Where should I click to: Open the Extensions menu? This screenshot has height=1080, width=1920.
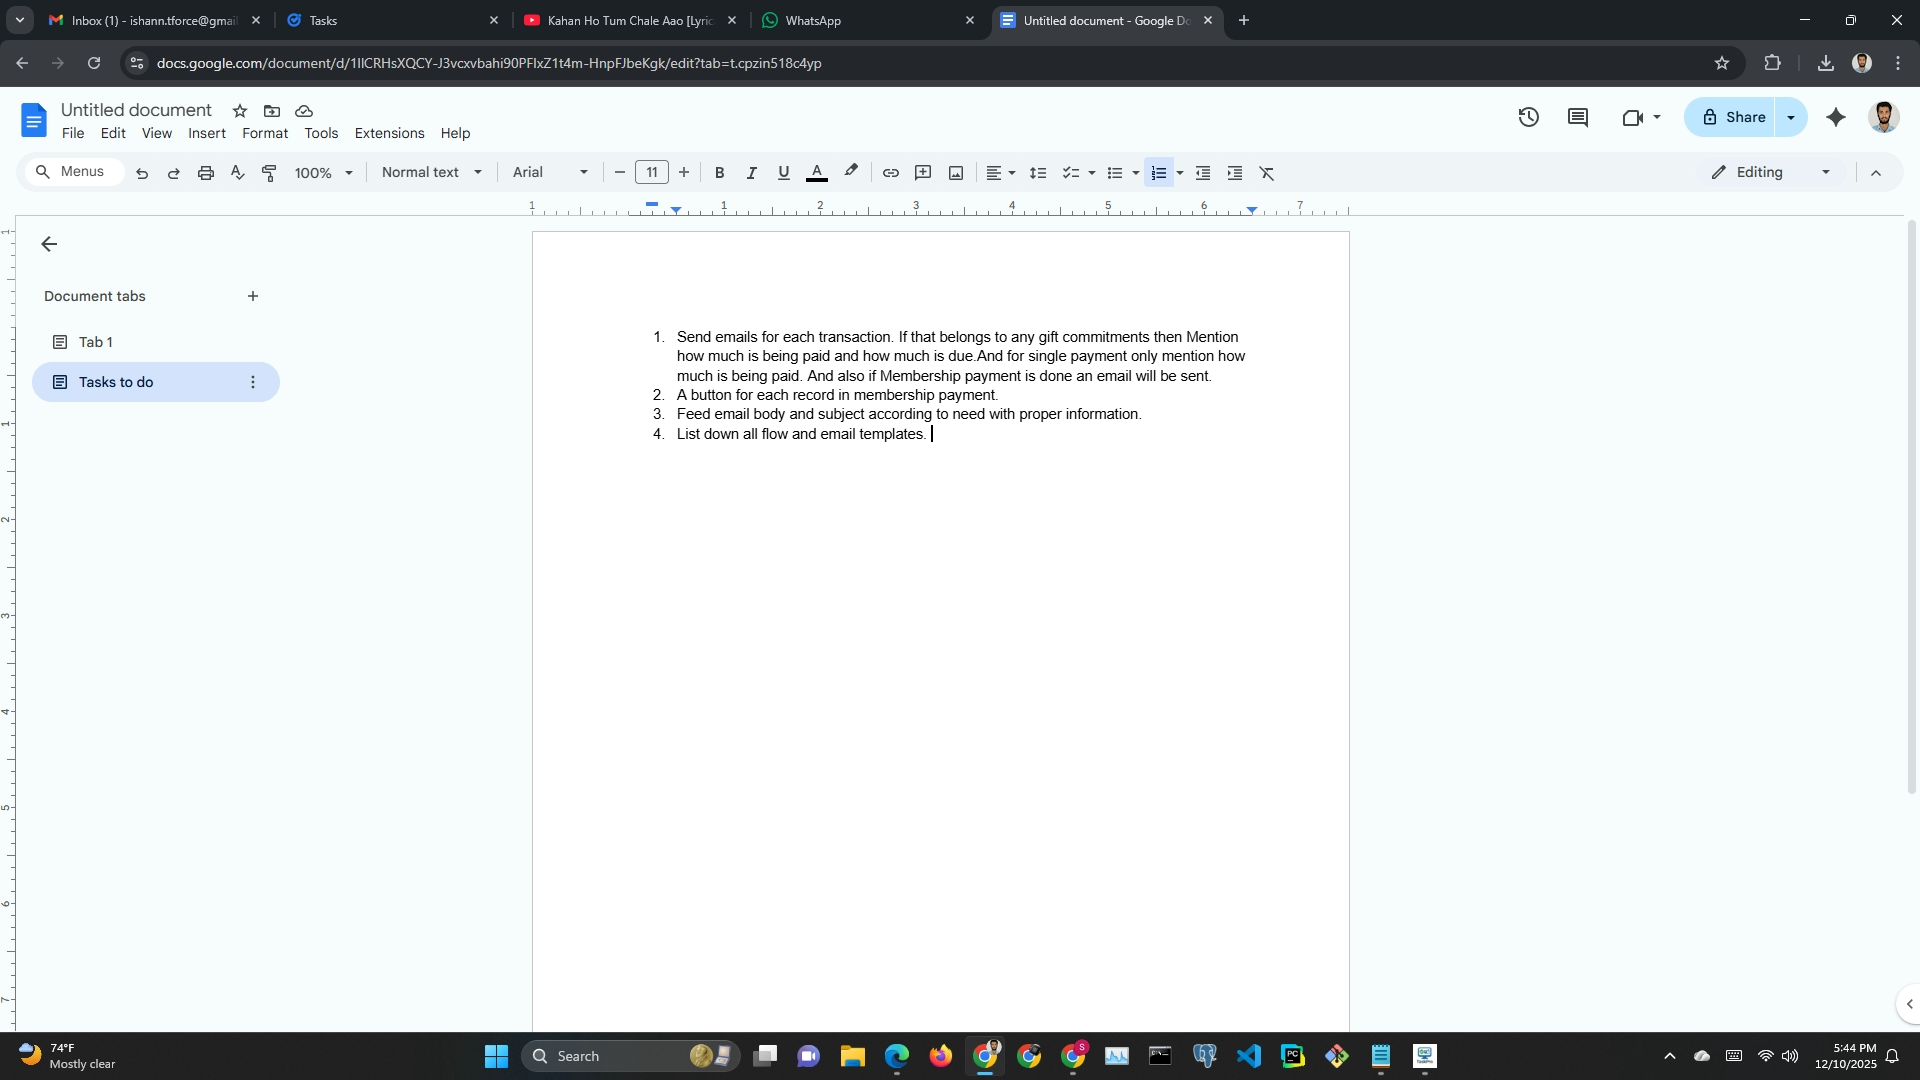(389, 133)
